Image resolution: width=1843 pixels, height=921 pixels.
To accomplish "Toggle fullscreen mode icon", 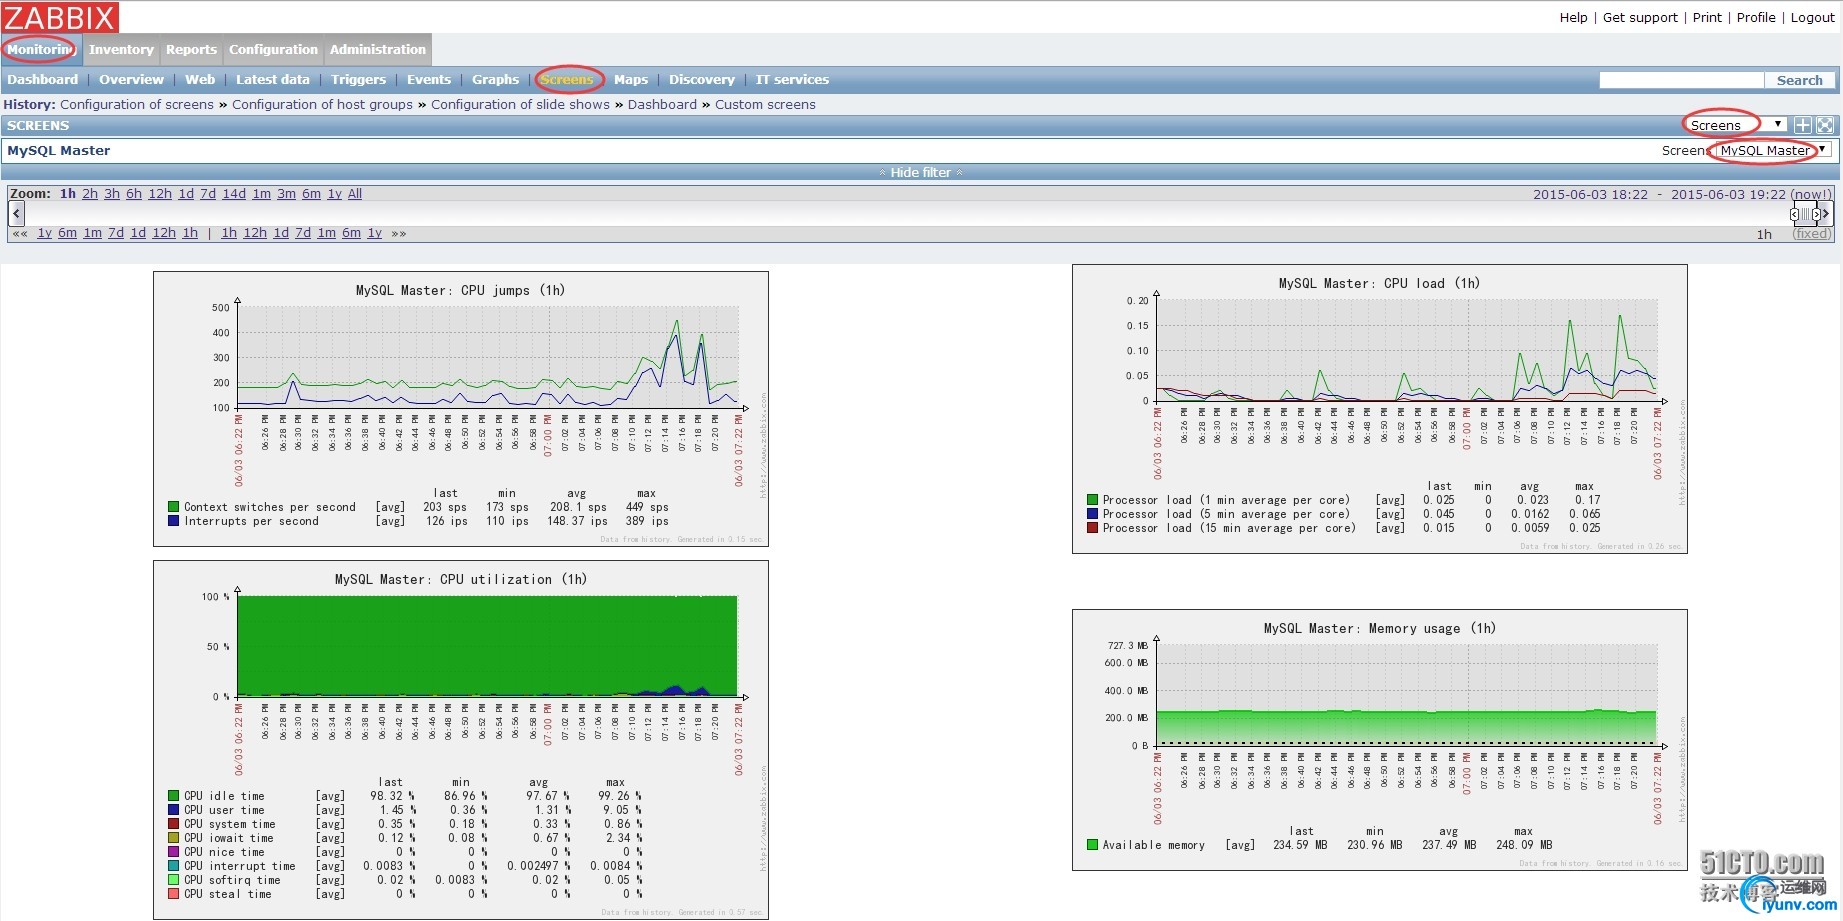I will click(x=1825, y=125).
